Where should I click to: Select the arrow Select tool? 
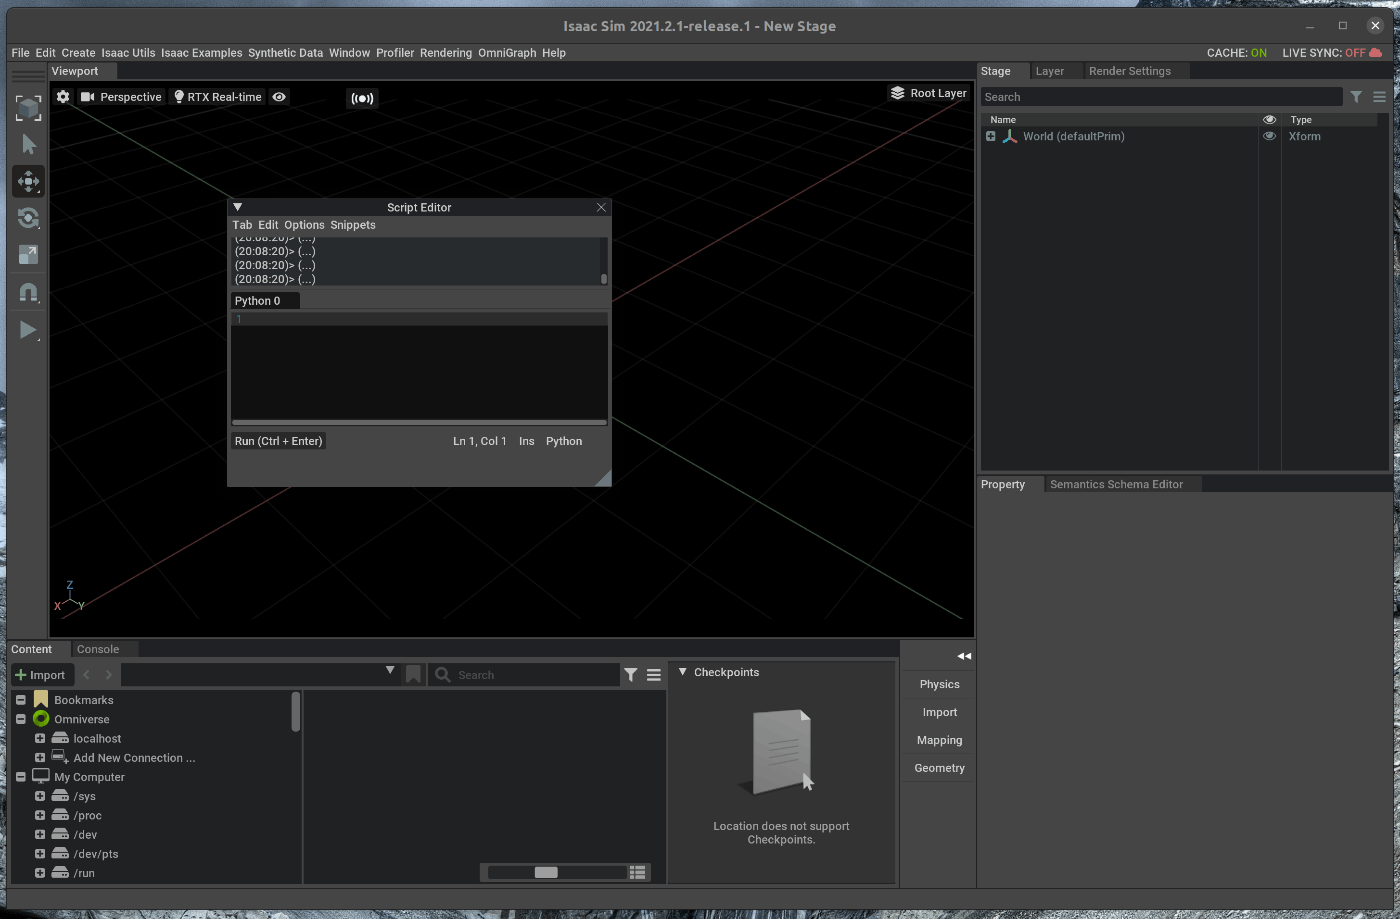coord(28,145)
